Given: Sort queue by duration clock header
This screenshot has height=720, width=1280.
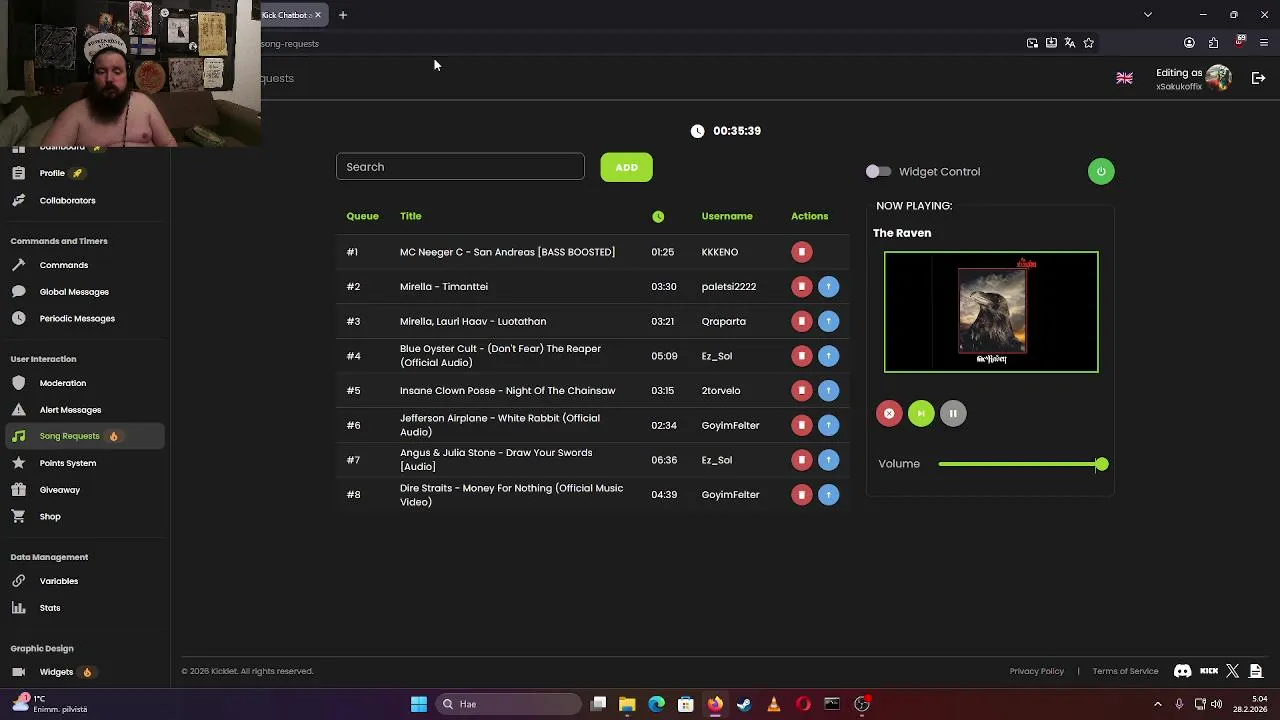Looking at the screenshot, I should (x=658, y=216).
